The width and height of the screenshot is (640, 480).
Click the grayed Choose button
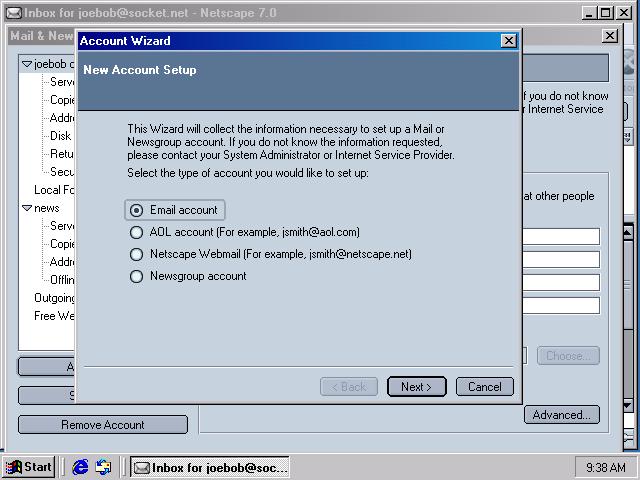568,356
